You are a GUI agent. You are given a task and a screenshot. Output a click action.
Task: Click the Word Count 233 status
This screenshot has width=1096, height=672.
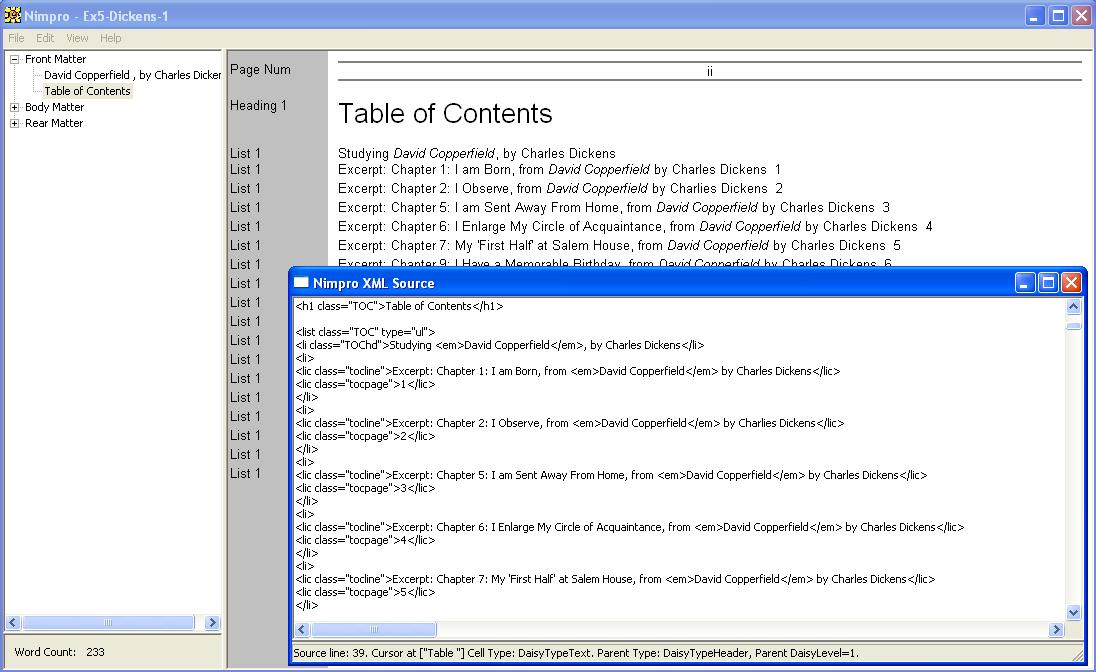59,652
